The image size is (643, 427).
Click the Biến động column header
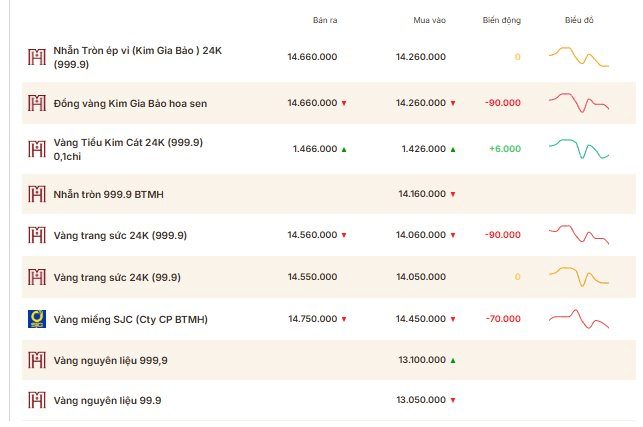pos(502,20)
